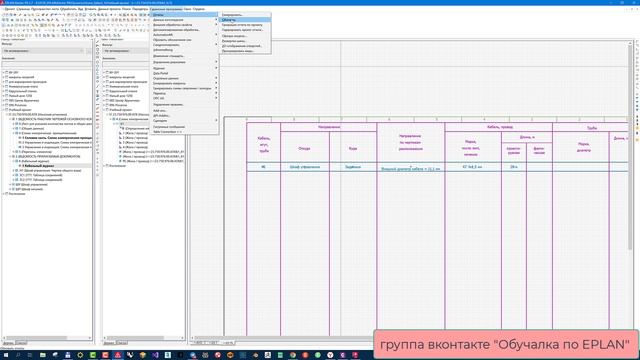Screen dimensions: 640x360
Task: Click Шкаф управления cell in cable table
Action: (305, 167)
